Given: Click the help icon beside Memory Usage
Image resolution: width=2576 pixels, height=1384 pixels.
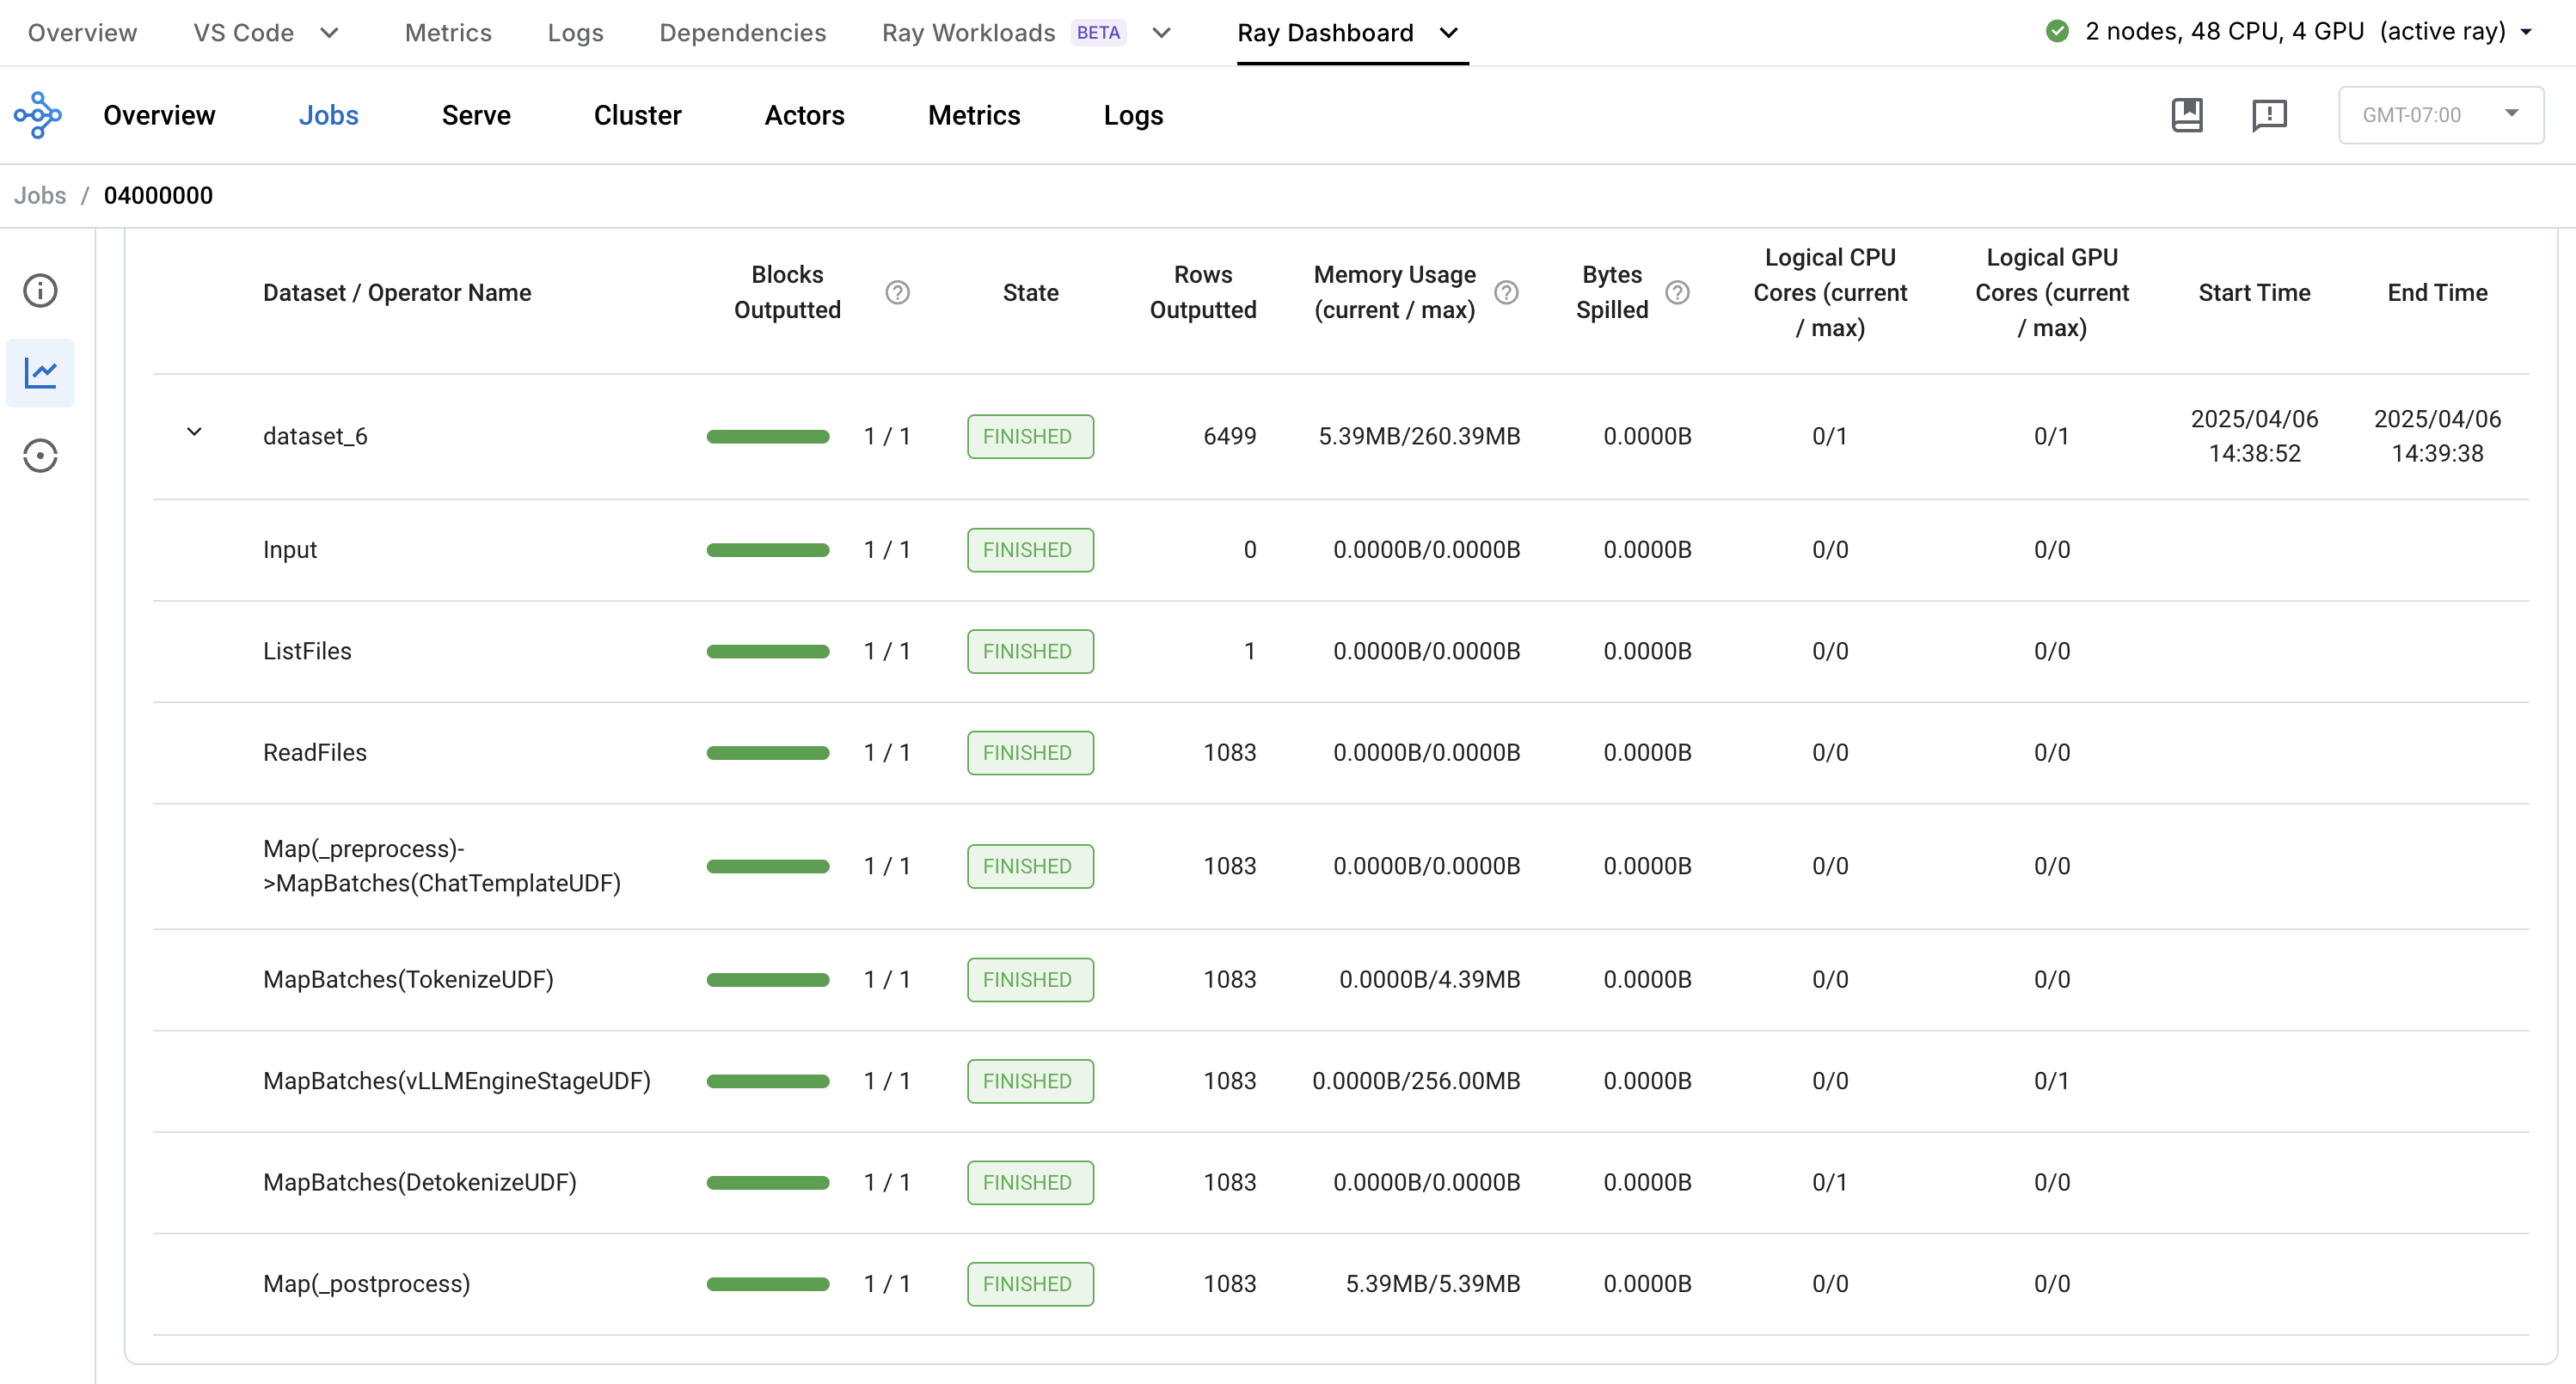Looking at the screenshot, I should click(x=1507, y=292).
